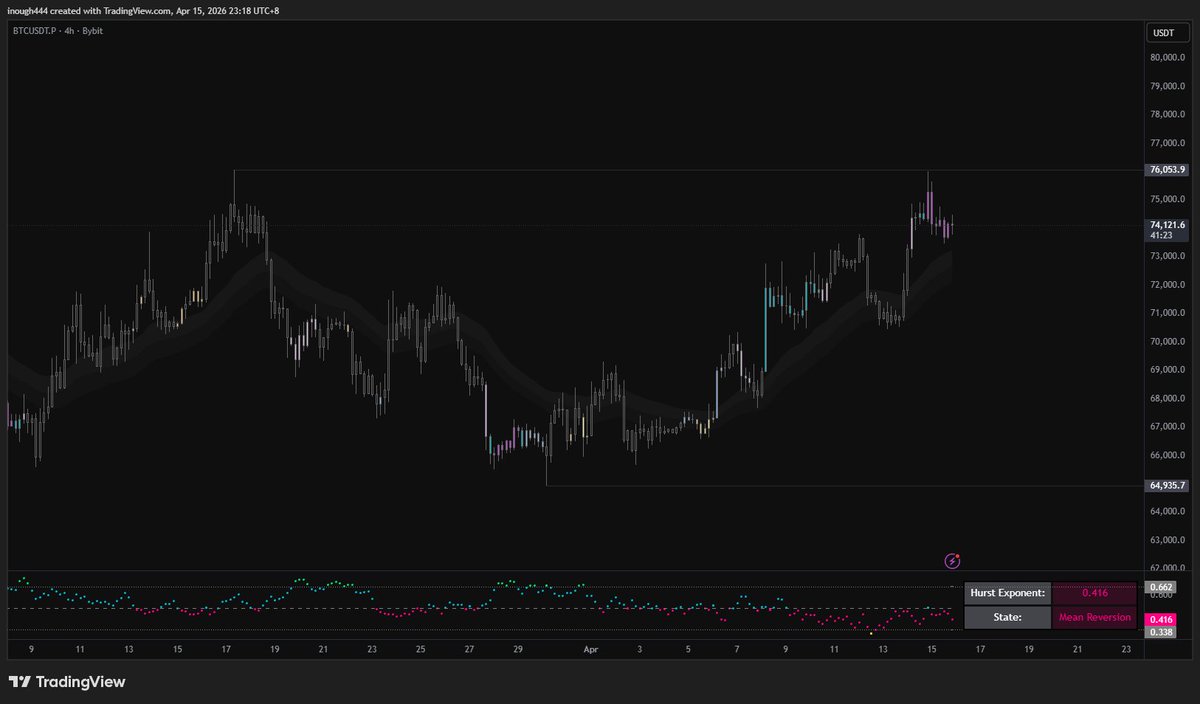Image resolution: width=1200 pixels, height=704 pixels.
Task: Click the 72,000.0 price axis label
Action: (1168, 285)
